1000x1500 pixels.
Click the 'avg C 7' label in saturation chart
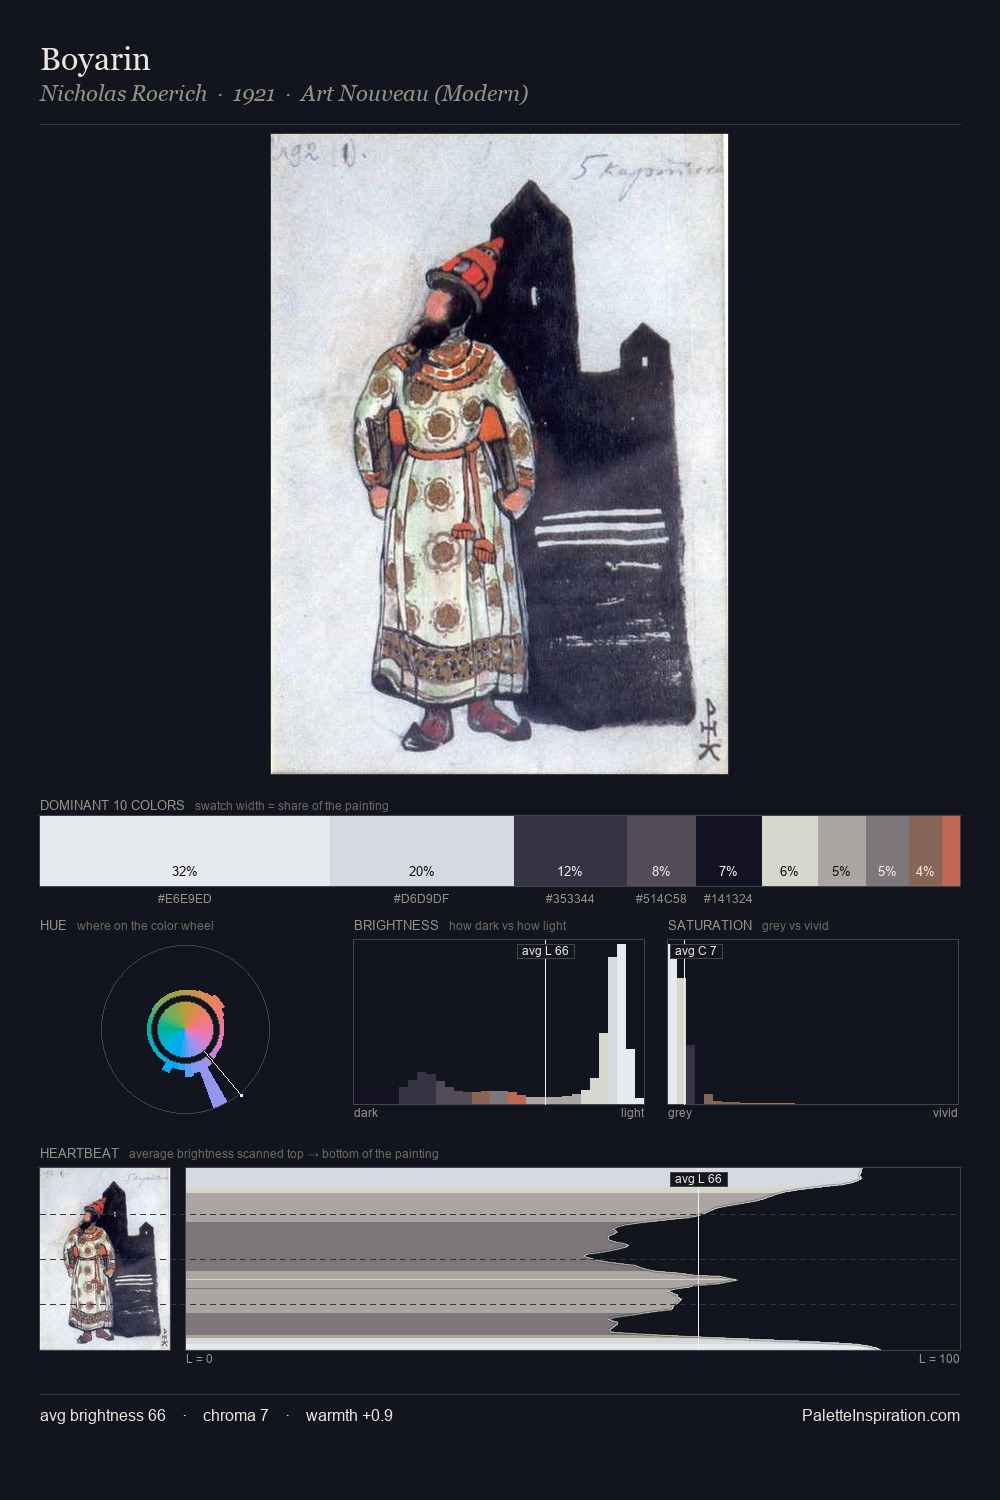[x=695, y=951]
